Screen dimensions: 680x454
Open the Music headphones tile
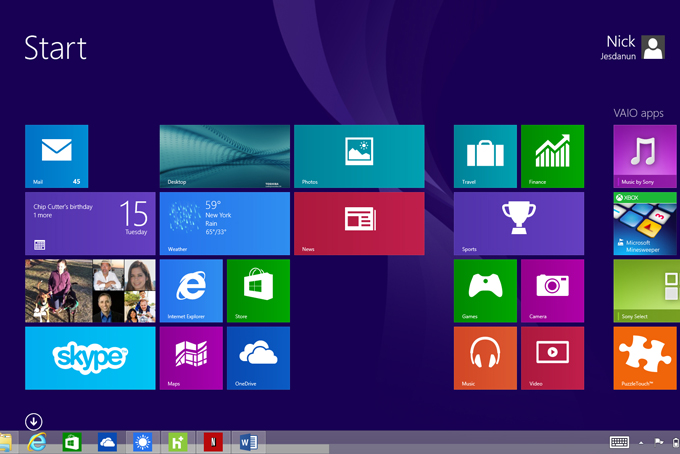coord(485,358)
